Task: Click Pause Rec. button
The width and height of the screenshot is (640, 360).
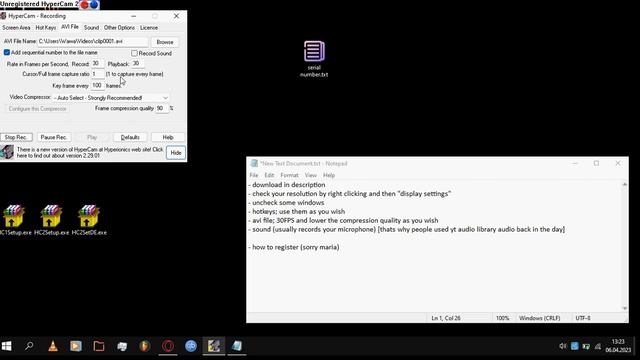Action: [x=53, y=137]
